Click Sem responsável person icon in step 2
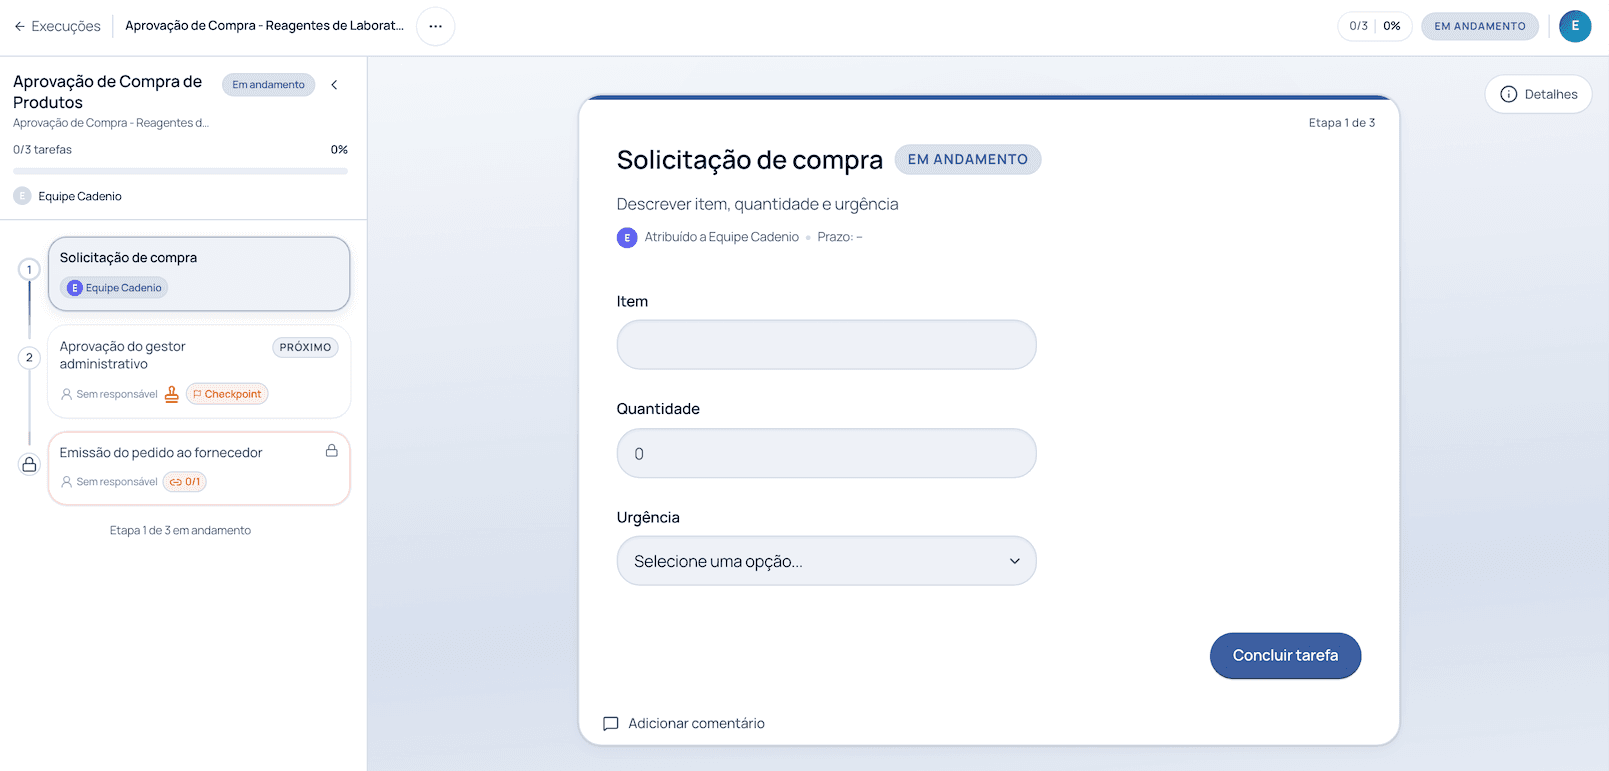This screenshot has width=1609, height=771. click(x=67, y=394)
